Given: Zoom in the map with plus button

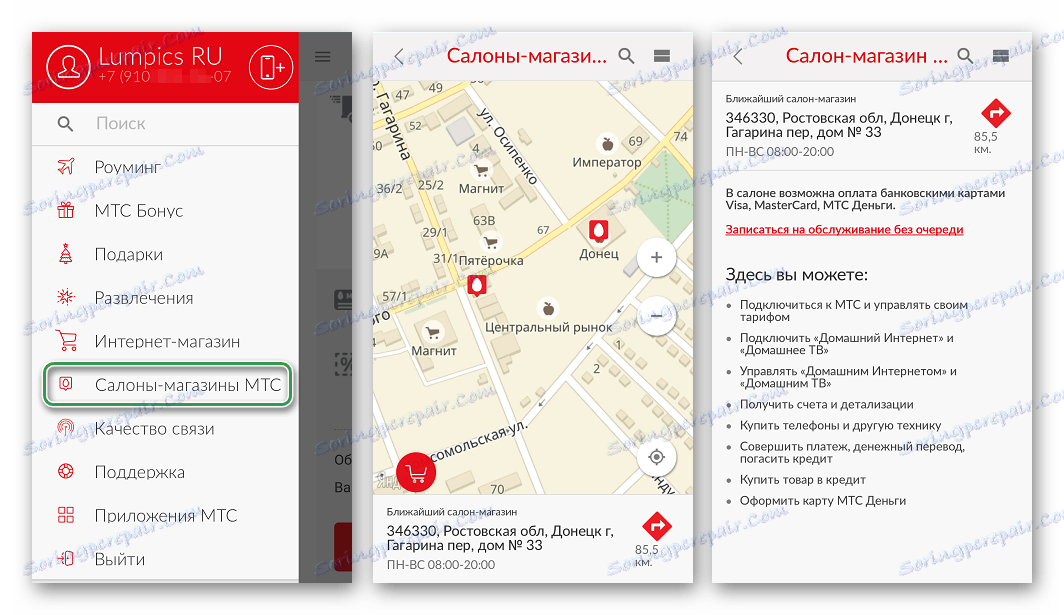Looking at the screenshot, I should pos(656,257).
